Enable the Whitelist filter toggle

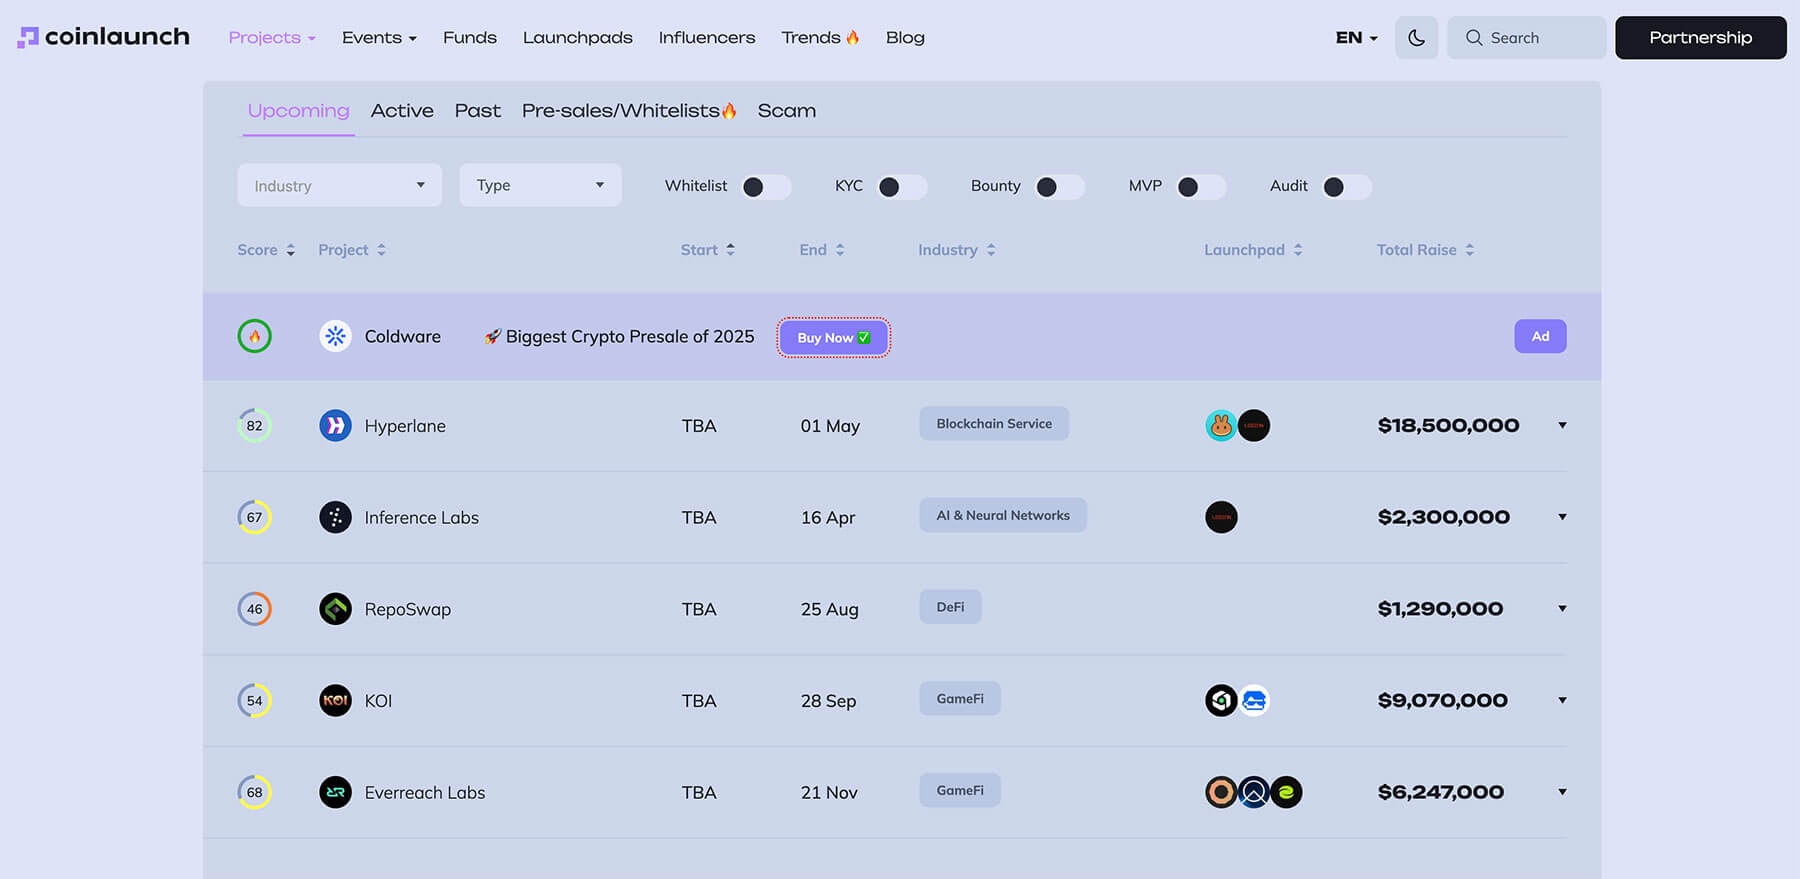point(765,187)
